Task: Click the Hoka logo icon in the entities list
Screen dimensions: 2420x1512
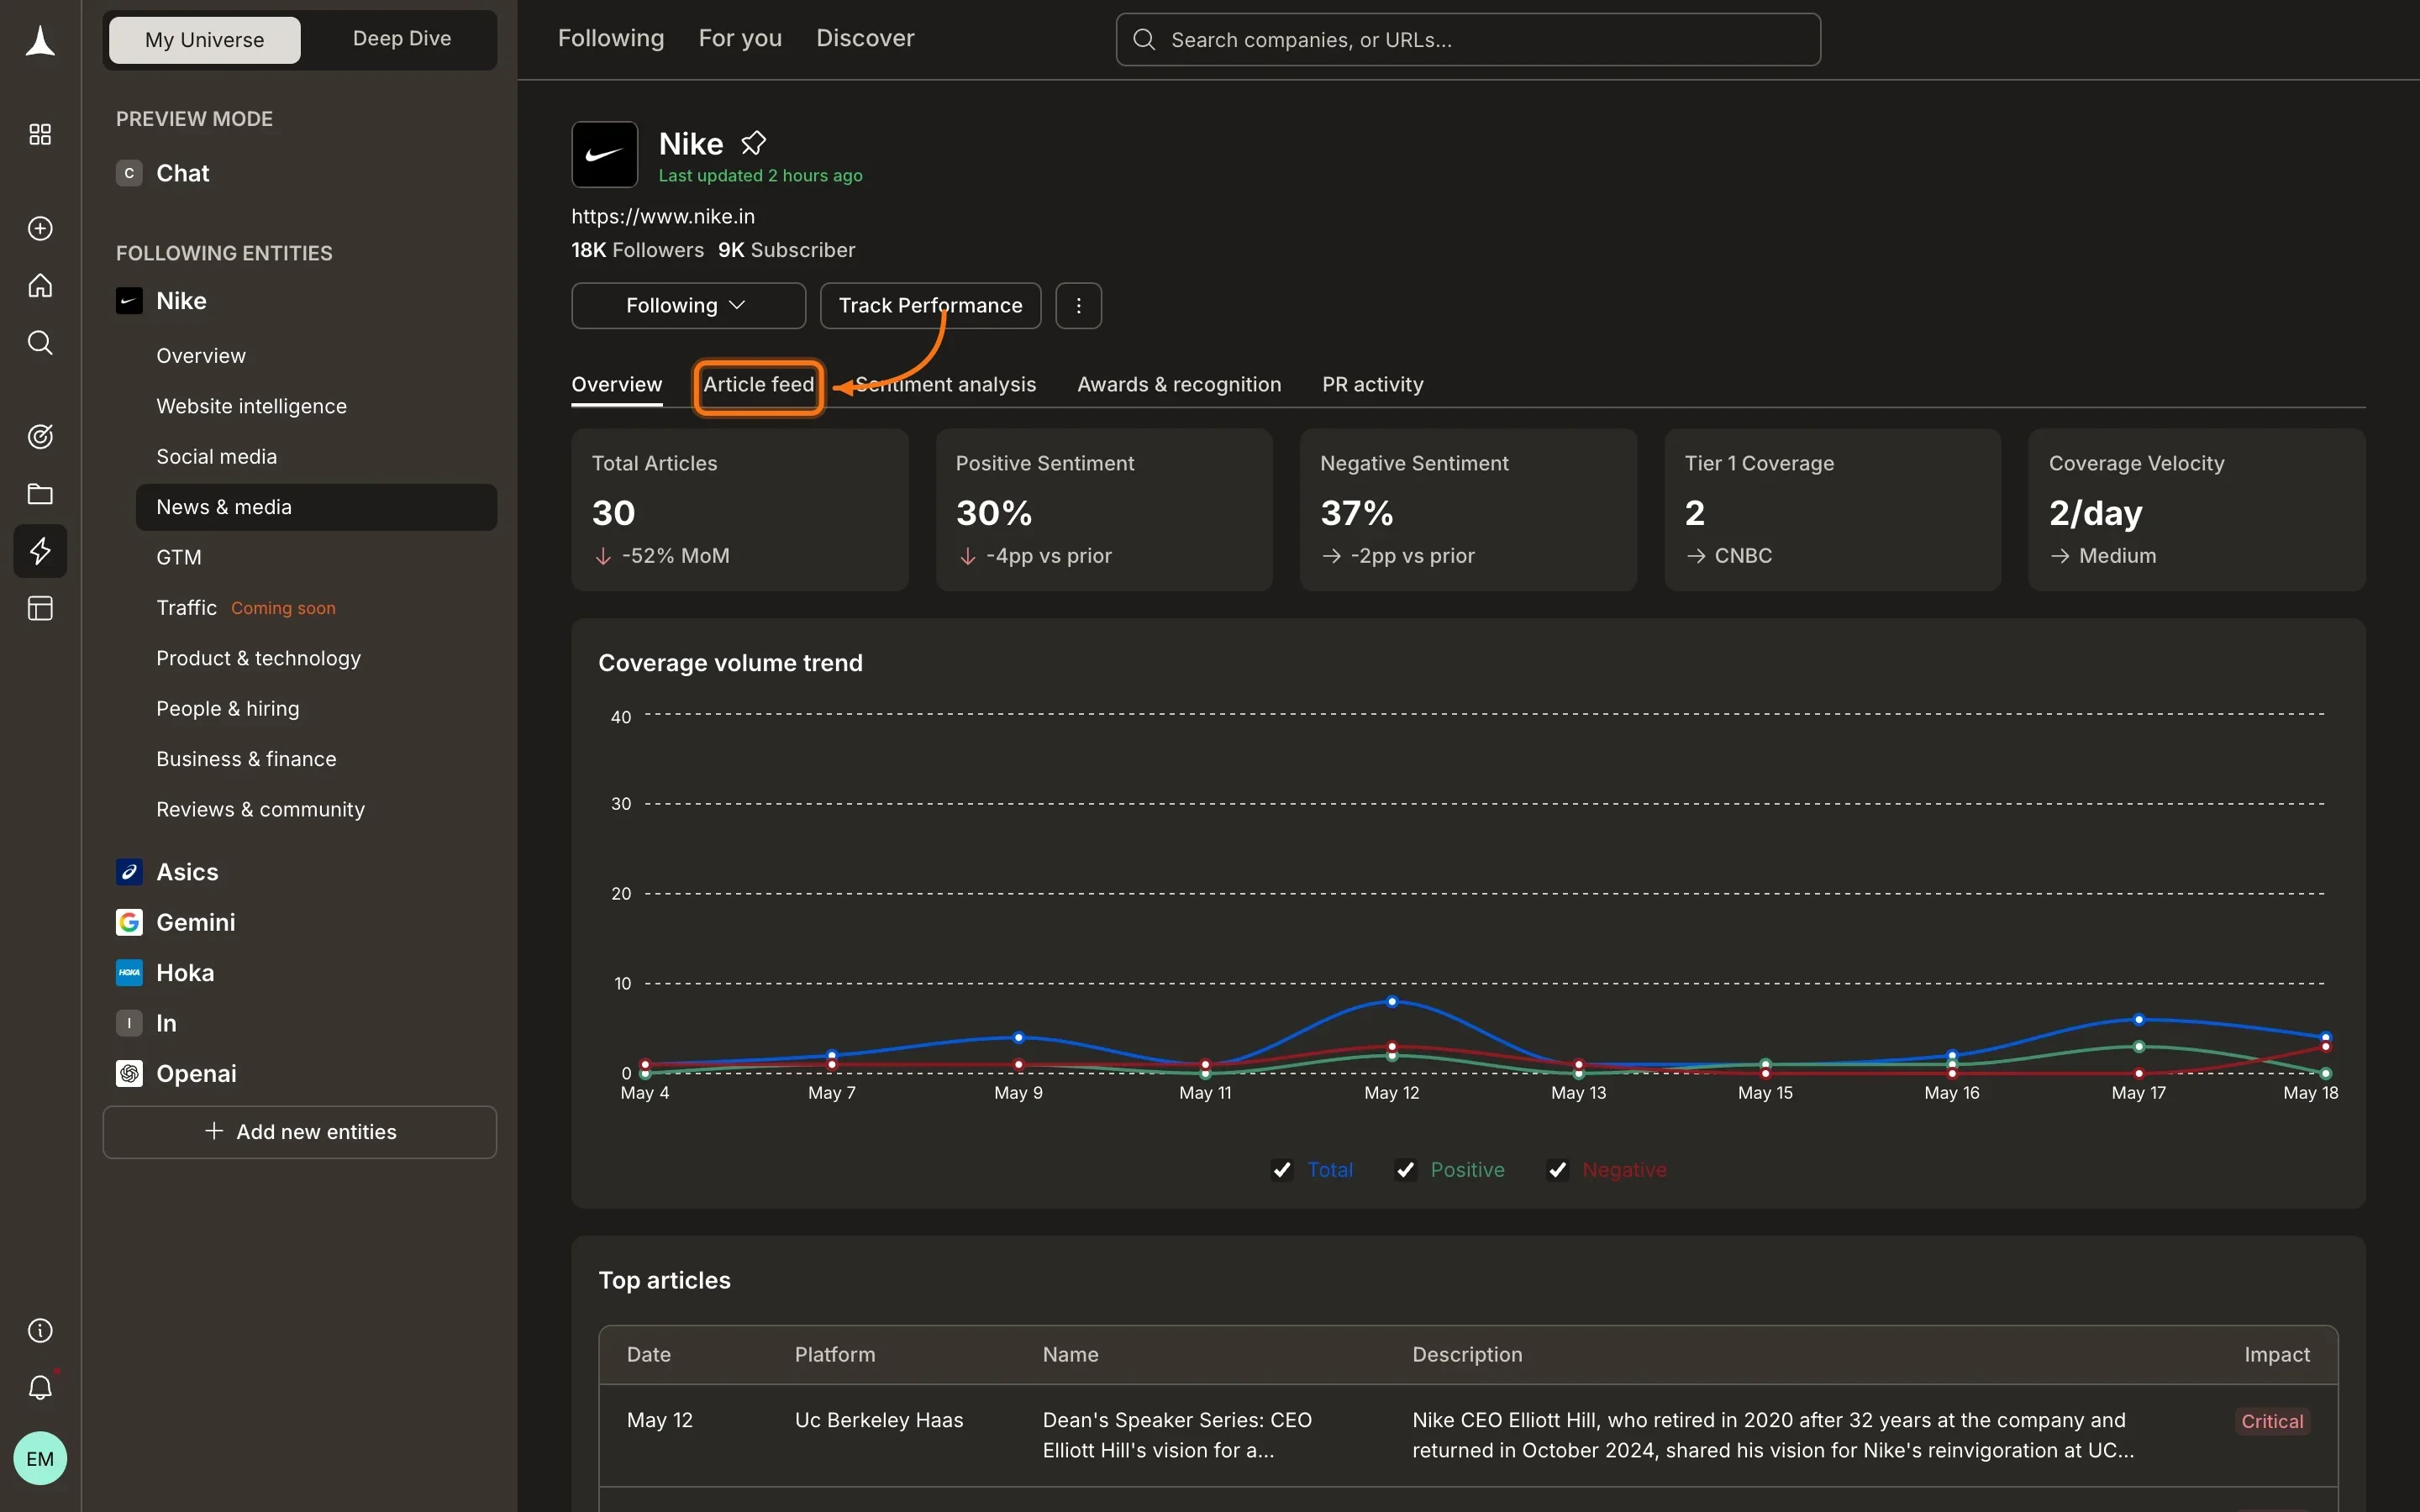Action: click(129, 973)
